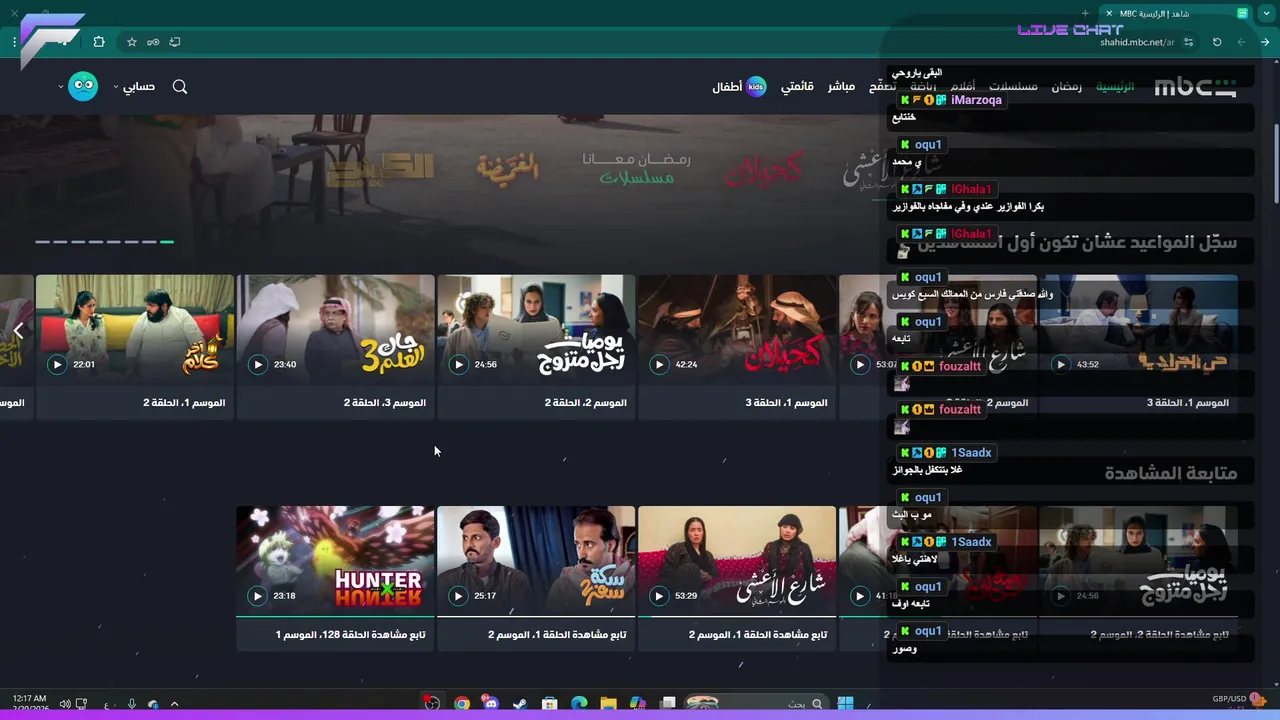
Task: Reload the Shahid page
Action: click(x=1217, y=42)
